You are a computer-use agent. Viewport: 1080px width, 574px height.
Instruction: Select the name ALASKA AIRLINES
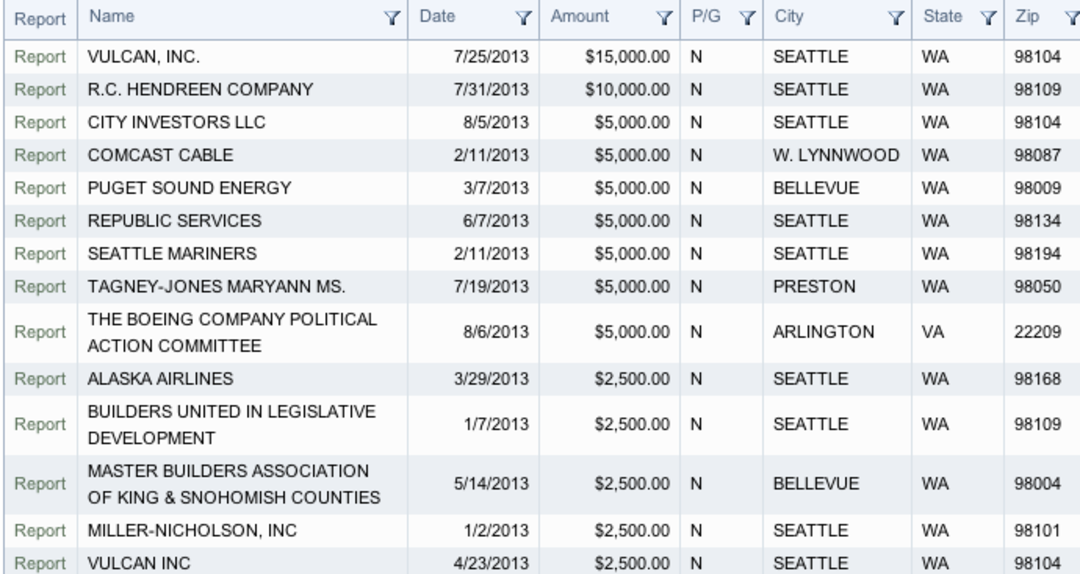(160, 379)
